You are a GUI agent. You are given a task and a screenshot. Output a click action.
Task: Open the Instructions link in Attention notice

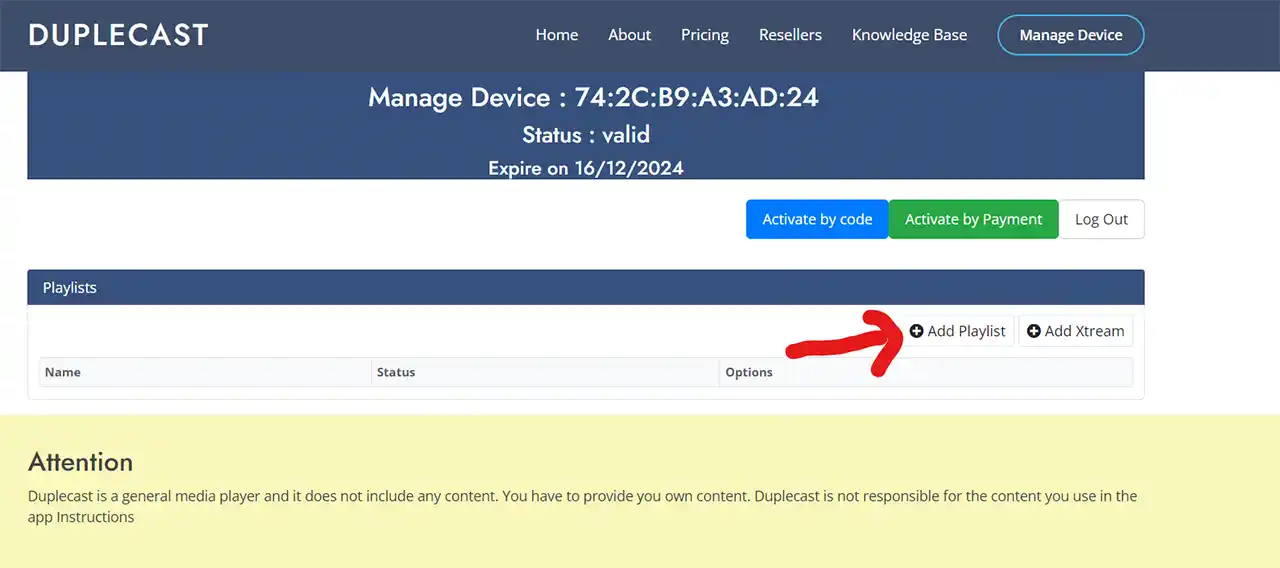coord(95,517)
